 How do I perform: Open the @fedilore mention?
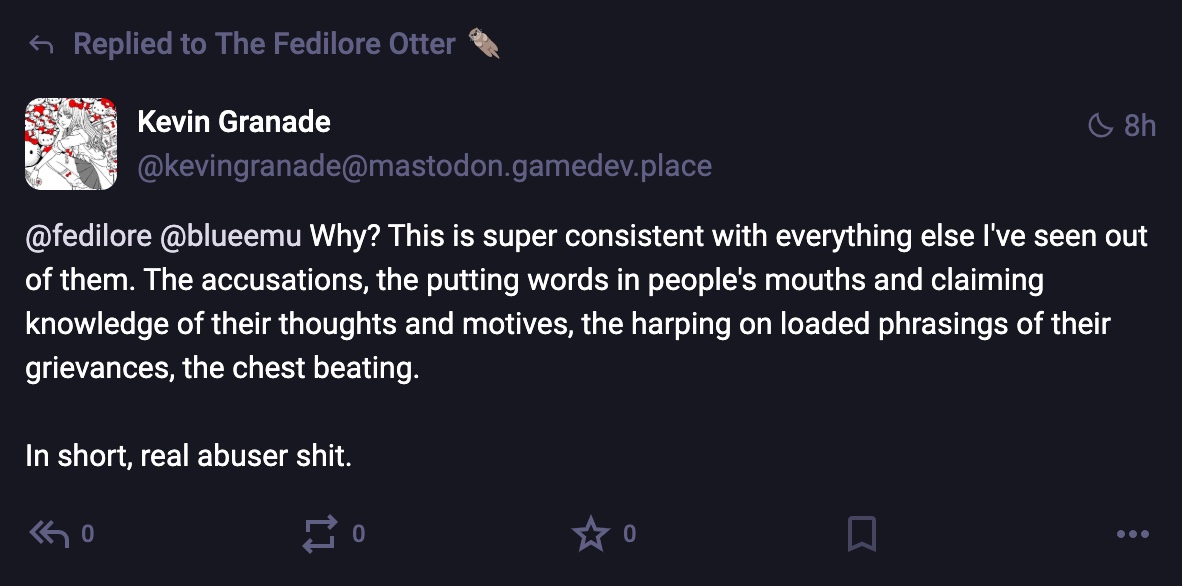88,237
